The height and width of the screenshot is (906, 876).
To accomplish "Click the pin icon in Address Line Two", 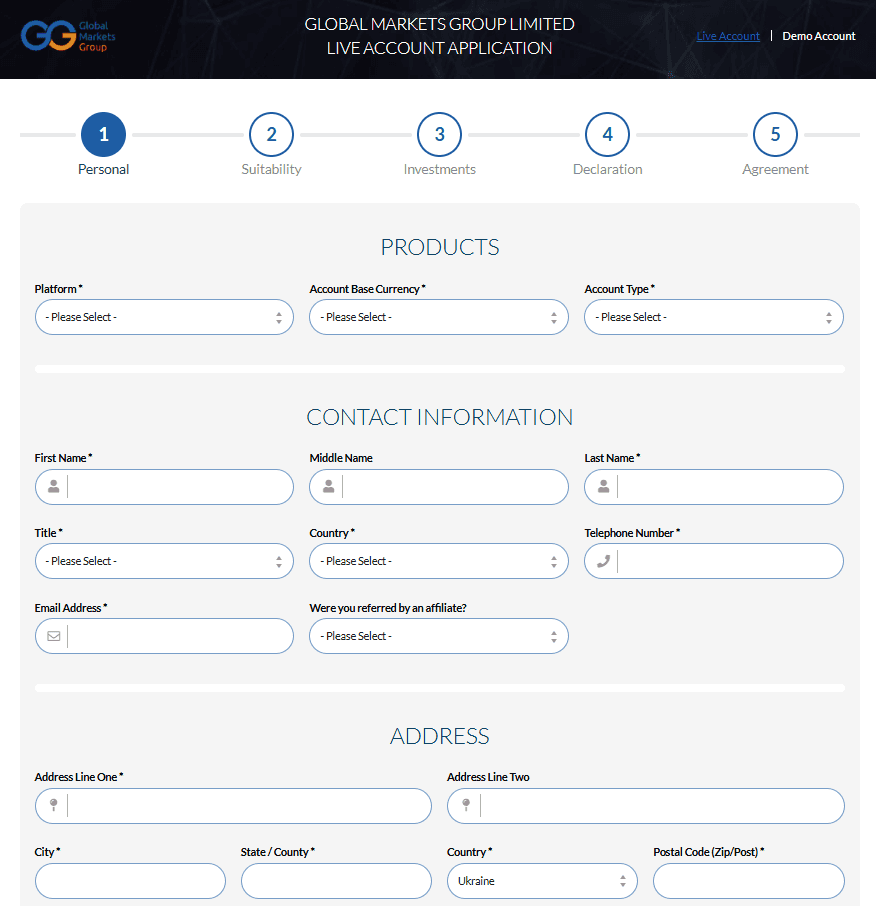I will coord(466,805).
